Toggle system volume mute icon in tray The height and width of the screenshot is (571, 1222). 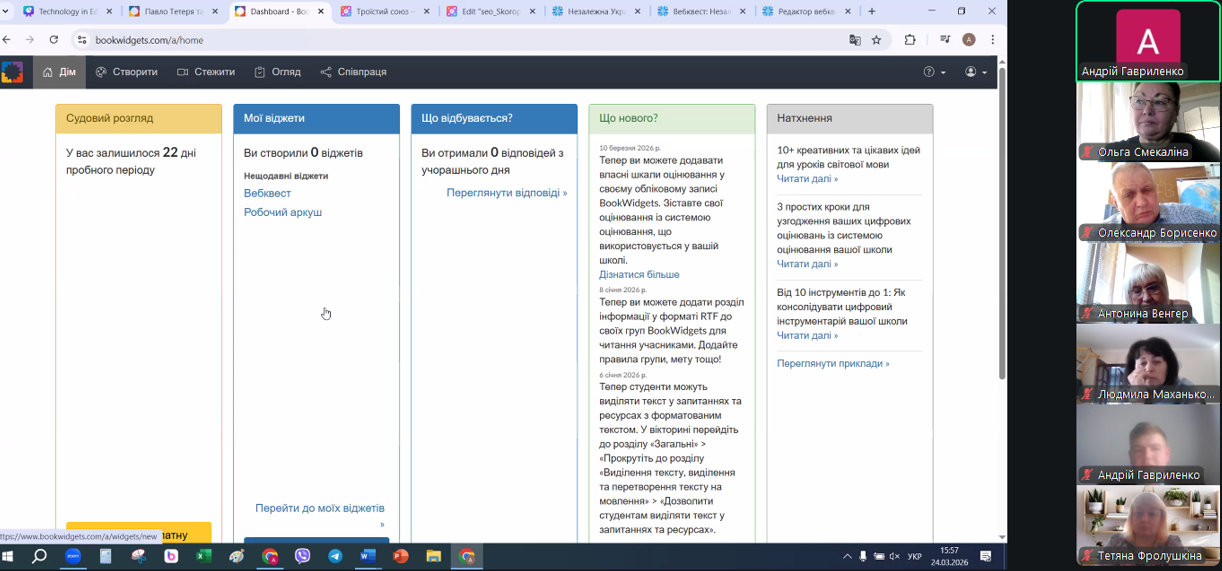[x=896, y=556]
